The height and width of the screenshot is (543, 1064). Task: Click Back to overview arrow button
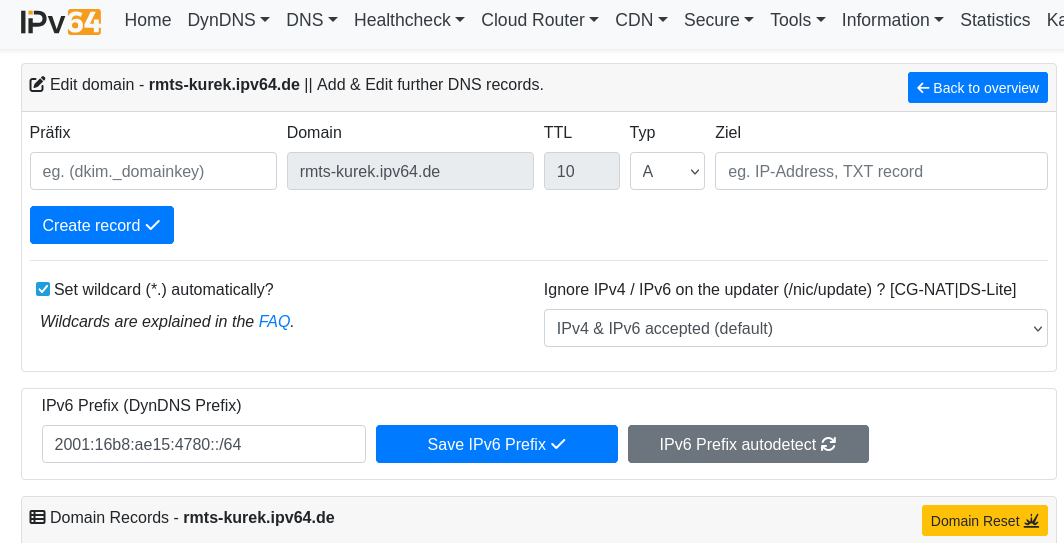[977, 88]
